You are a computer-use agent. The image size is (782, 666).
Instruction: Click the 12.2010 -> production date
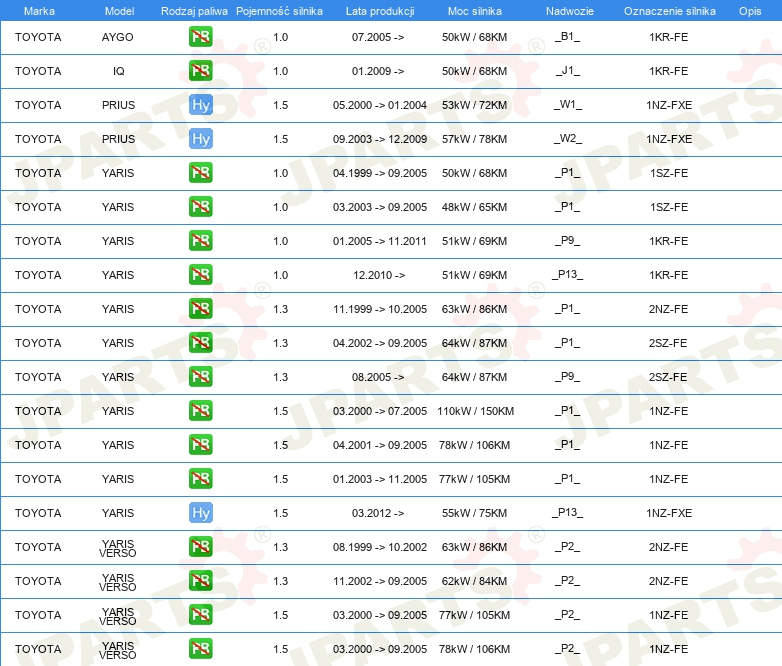(x=379, y=275)
